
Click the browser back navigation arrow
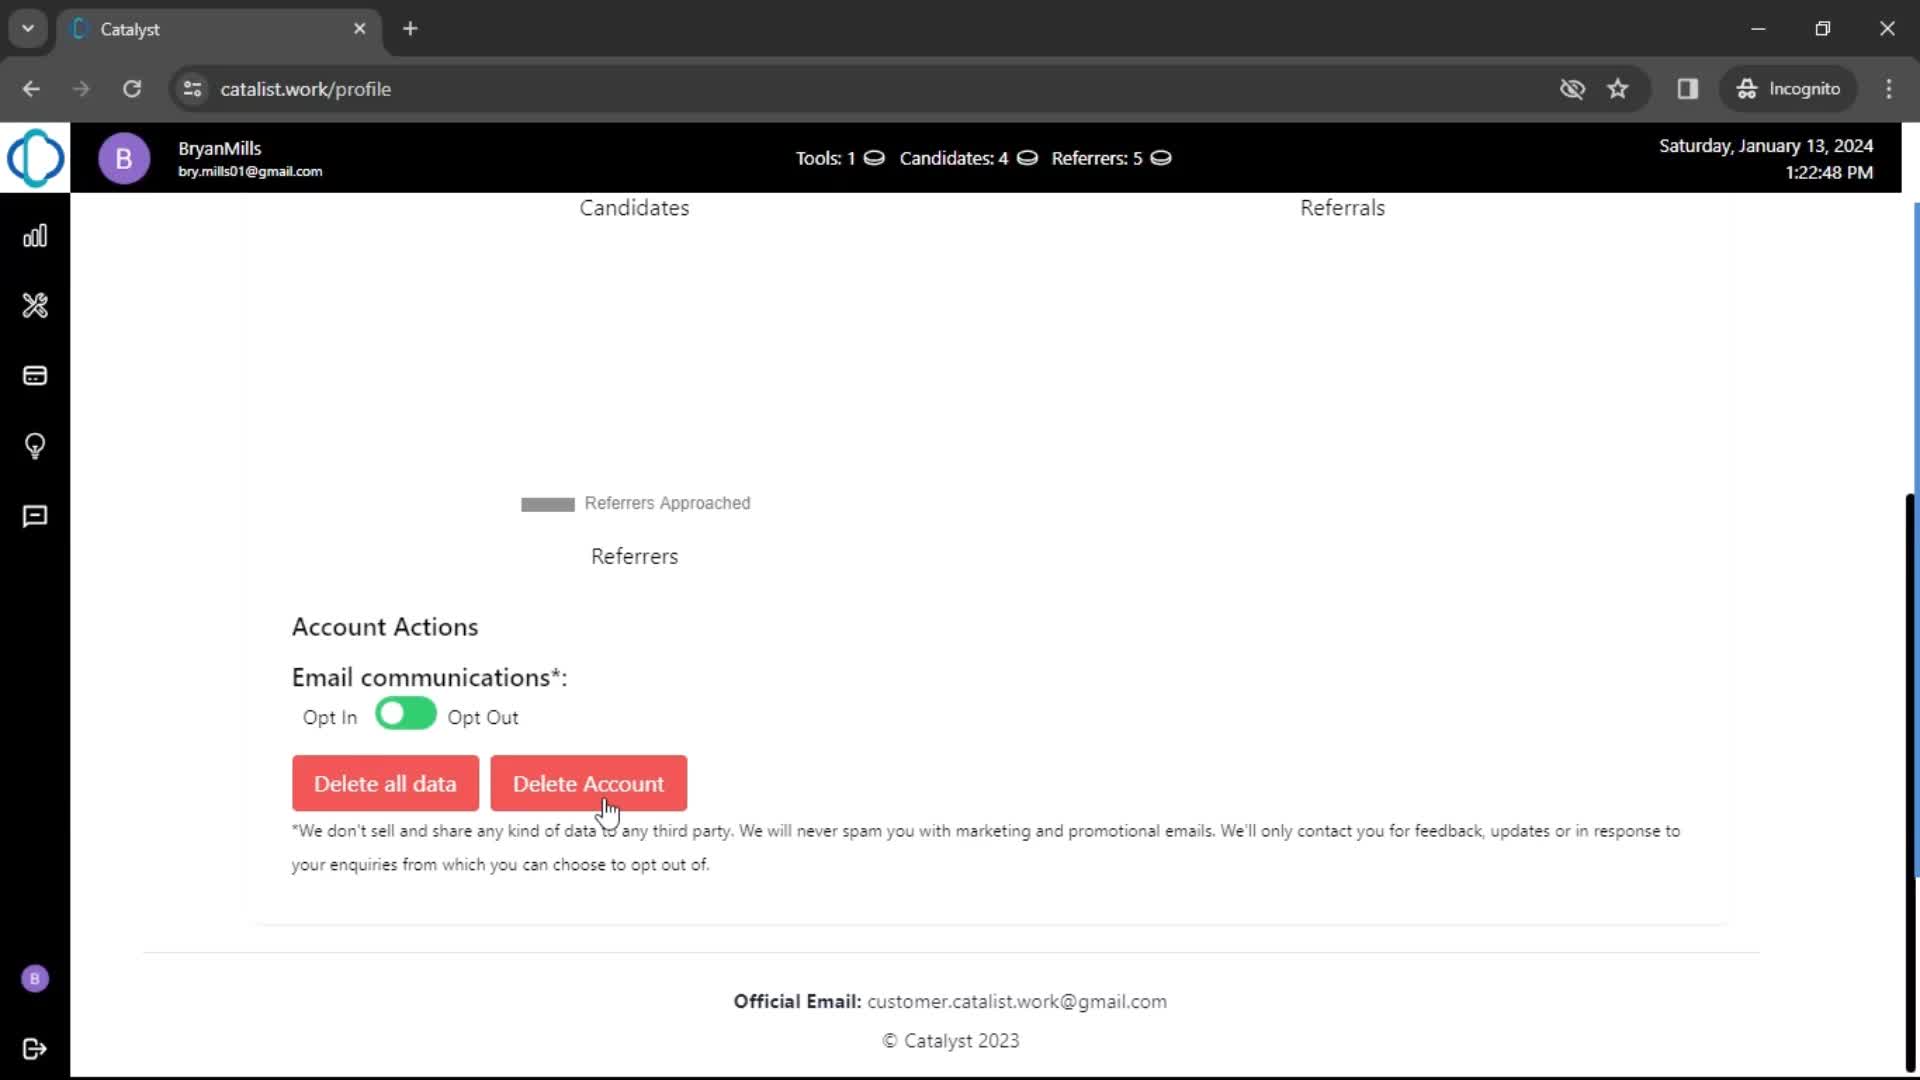click(30, 88)
